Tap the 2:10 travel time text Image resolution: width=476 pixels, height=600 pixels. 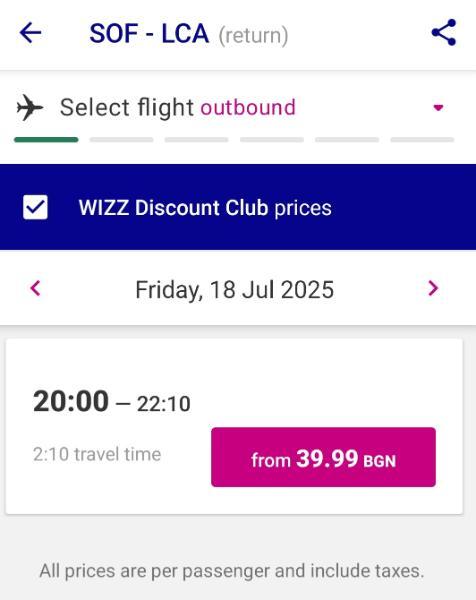[x=97, y=454]
